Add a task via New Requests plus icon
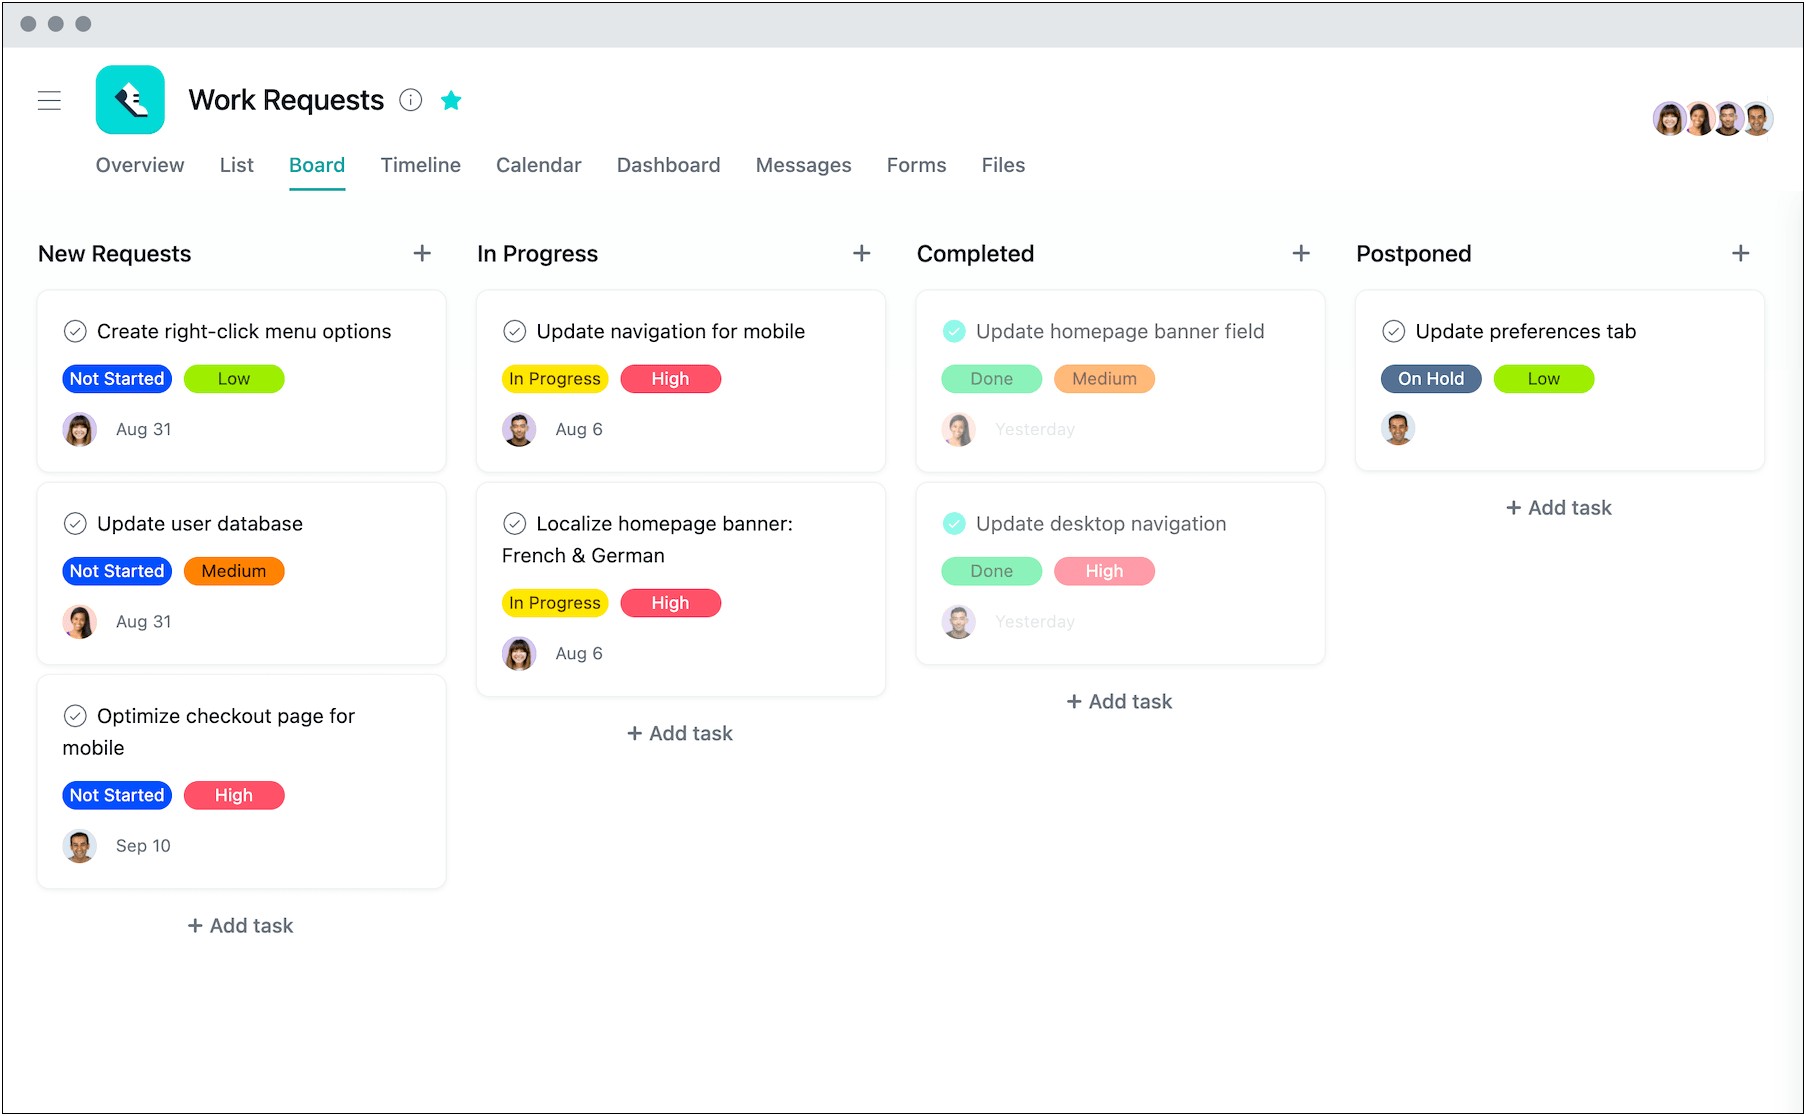Viewport: 1806px width, 1116px height. point(422,253)
